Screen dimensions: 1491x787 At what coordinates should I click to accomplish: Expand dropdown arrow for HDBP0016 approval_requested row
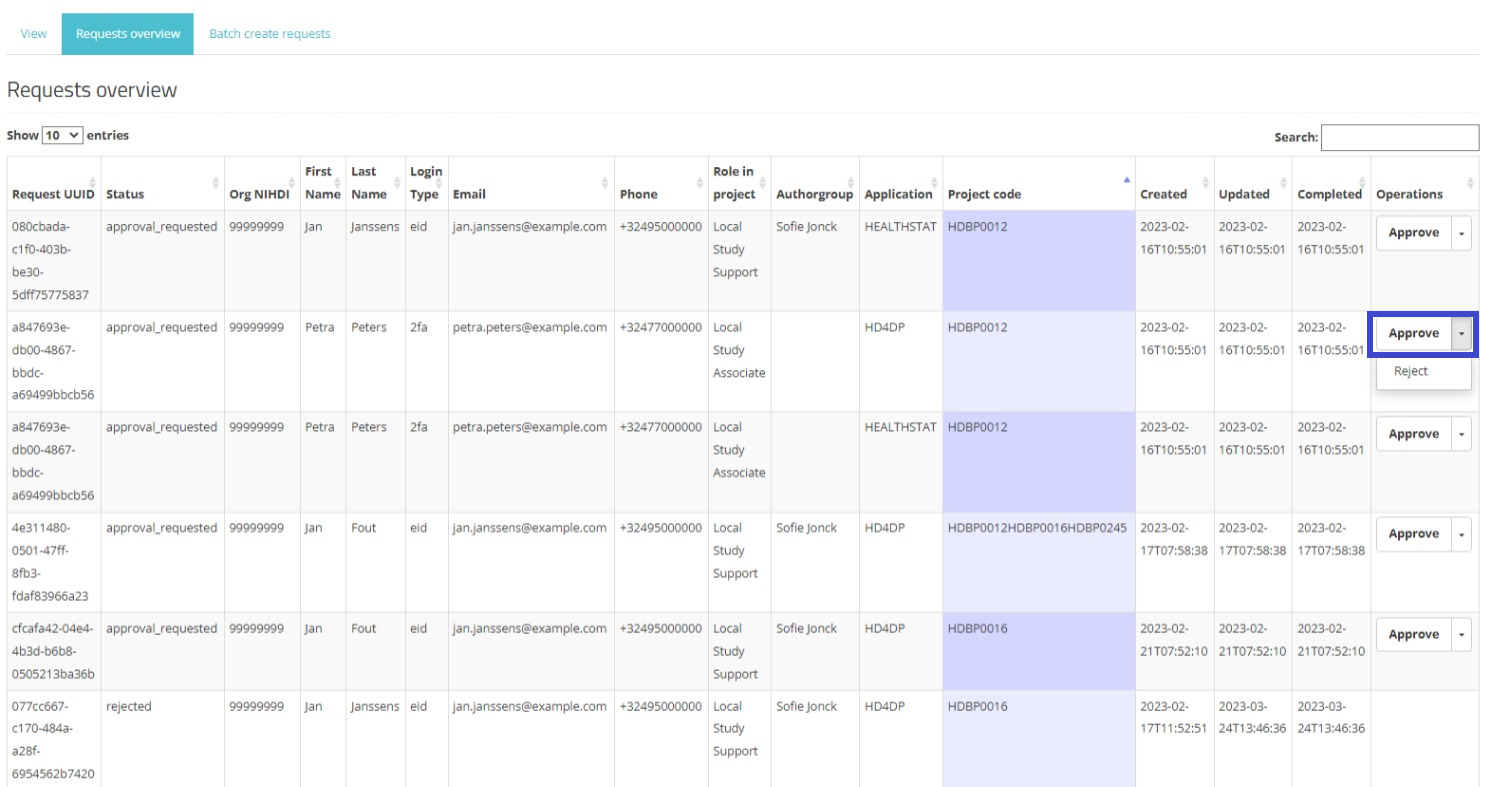[x=1461, y=635]
